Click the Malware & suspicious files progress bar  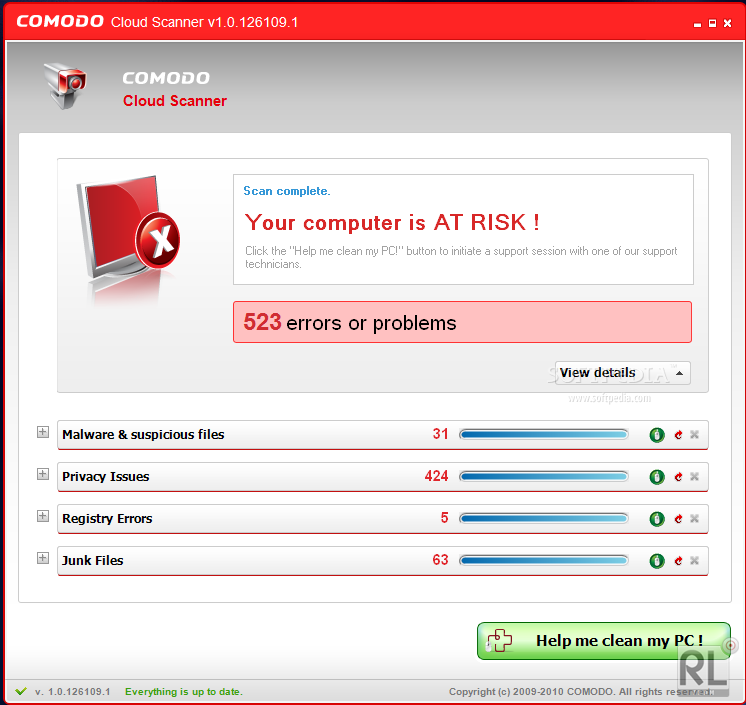[x=543, y=435]
